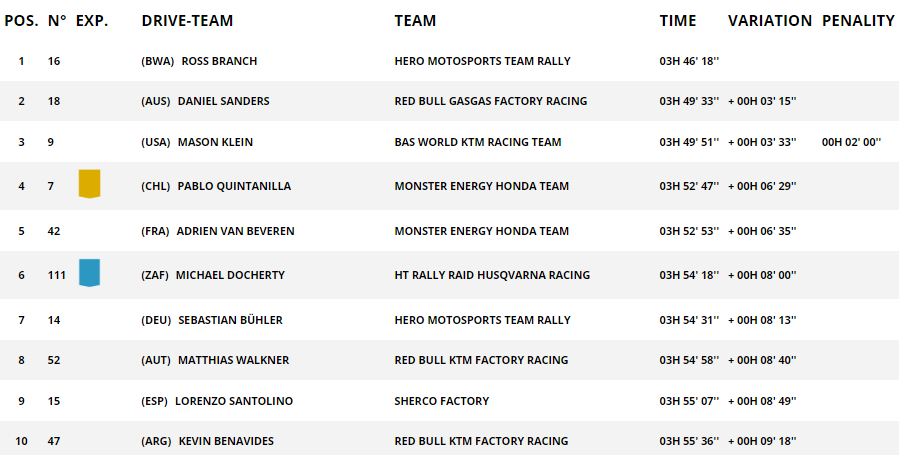Select the VARIATION column header
Screen dimensions: 899x455
coord(770,21)
